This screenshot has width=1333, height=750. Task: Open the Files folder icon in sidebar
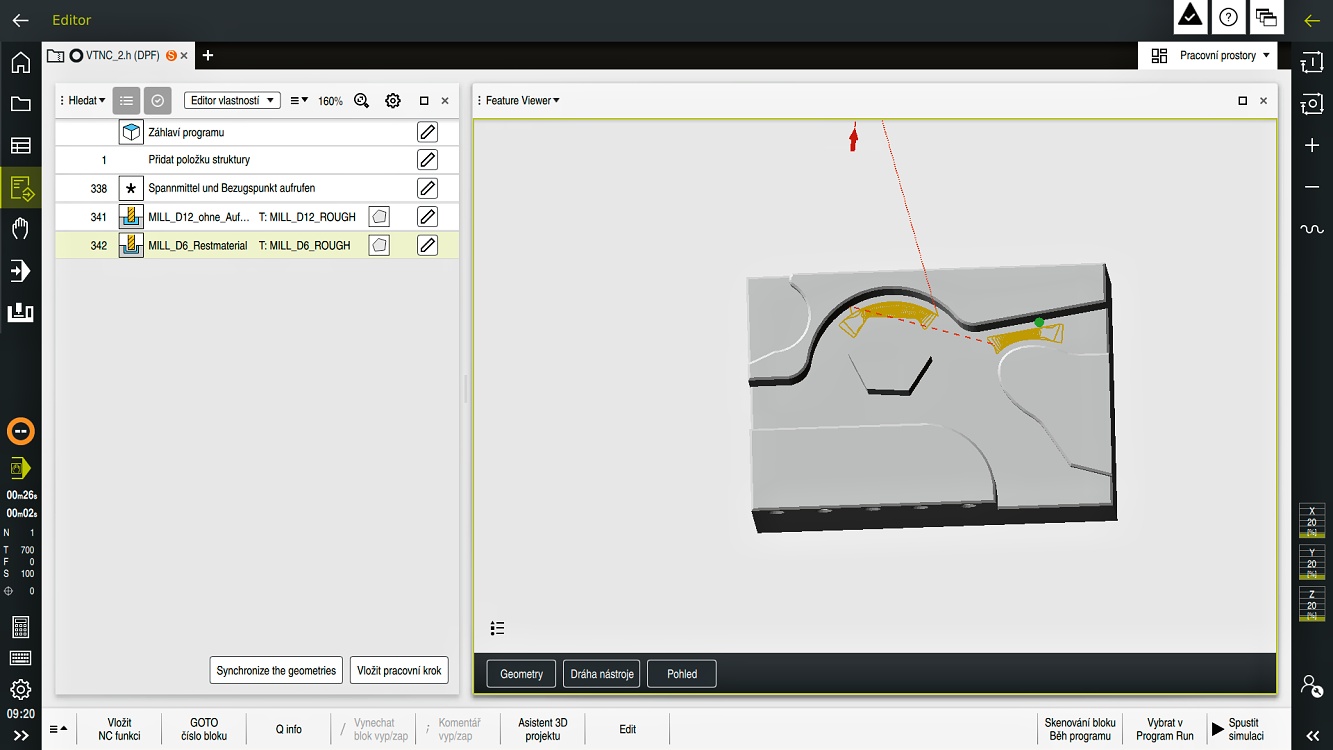[x=20, y=104]
